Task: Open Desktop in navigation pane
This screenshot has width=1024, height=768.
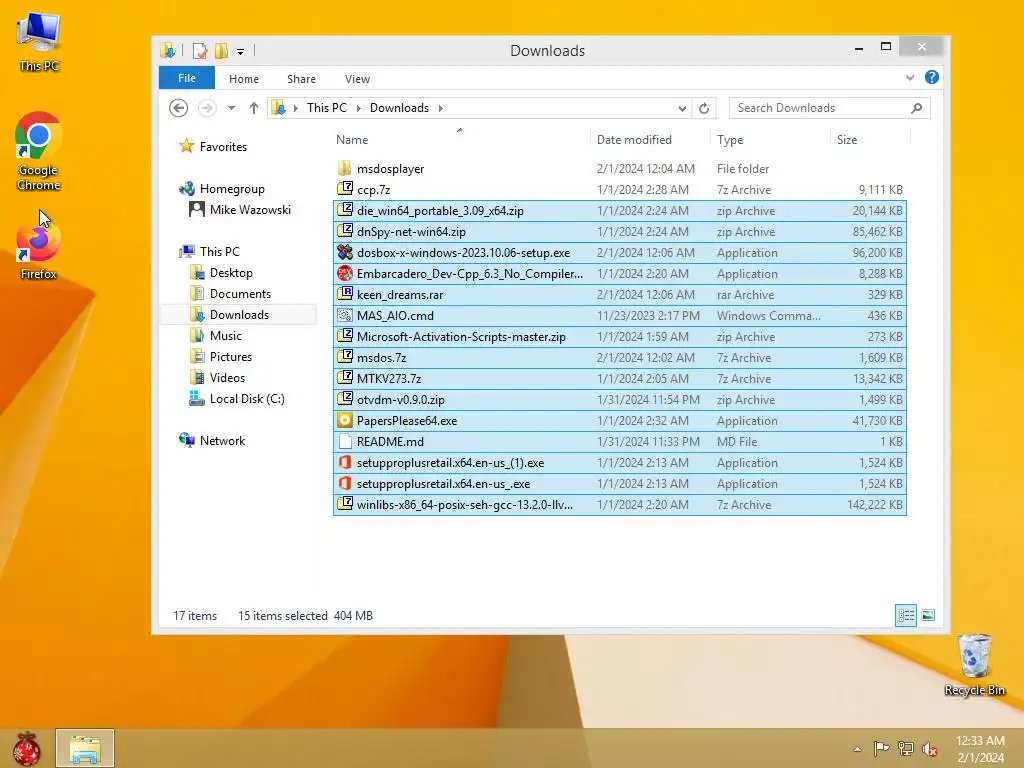Action: [231, 273]
